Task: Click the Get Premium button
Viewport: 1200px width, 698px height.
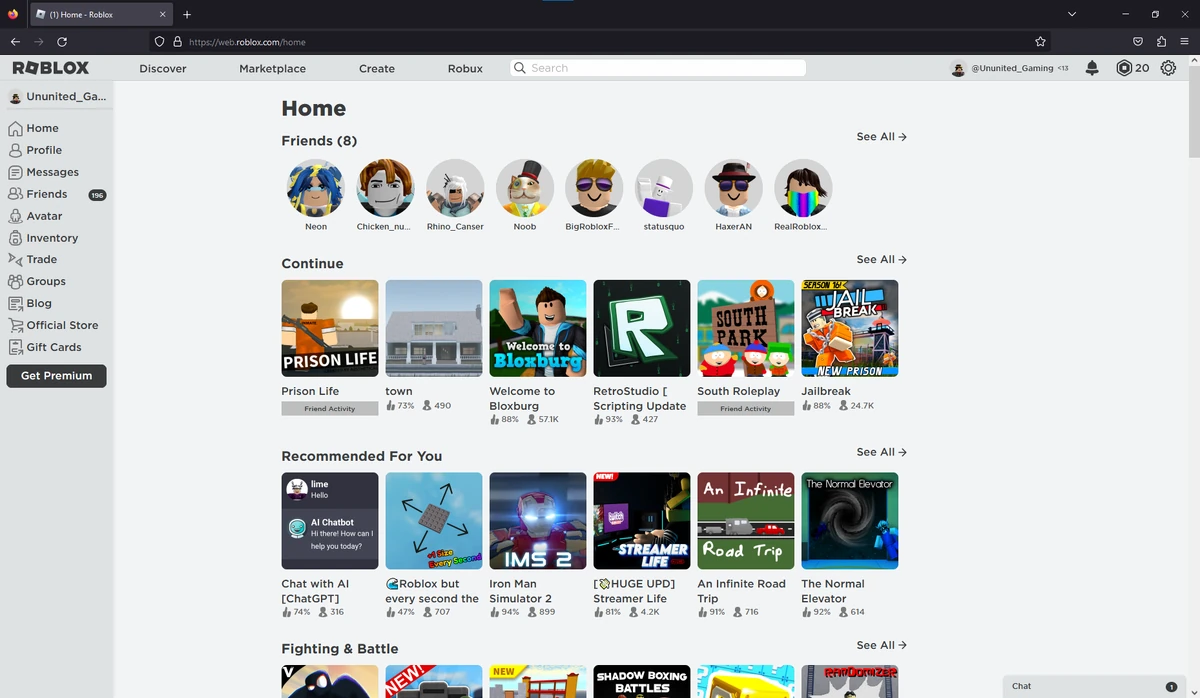Action: (x=56, y=376)
